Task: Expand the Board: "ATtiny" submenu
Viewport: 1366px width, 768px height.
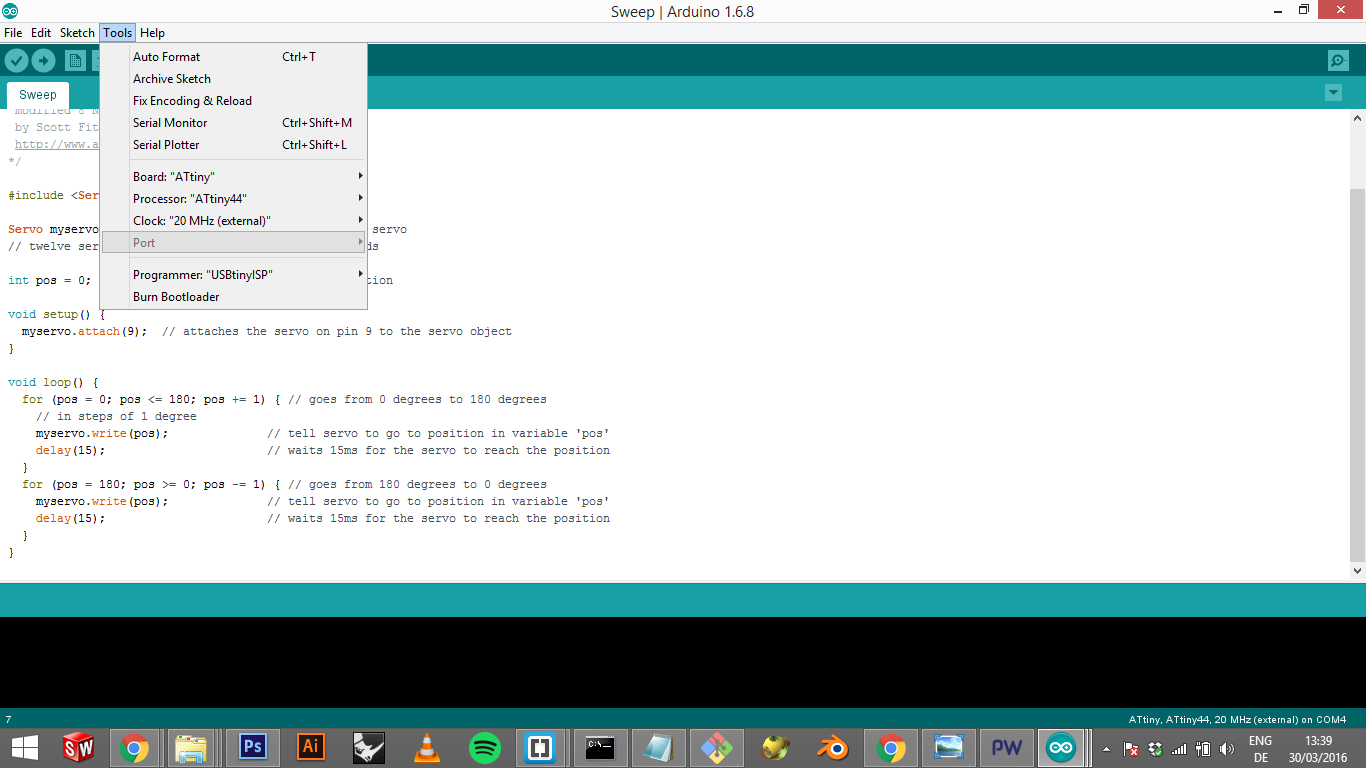Action: tap(234, 177)
